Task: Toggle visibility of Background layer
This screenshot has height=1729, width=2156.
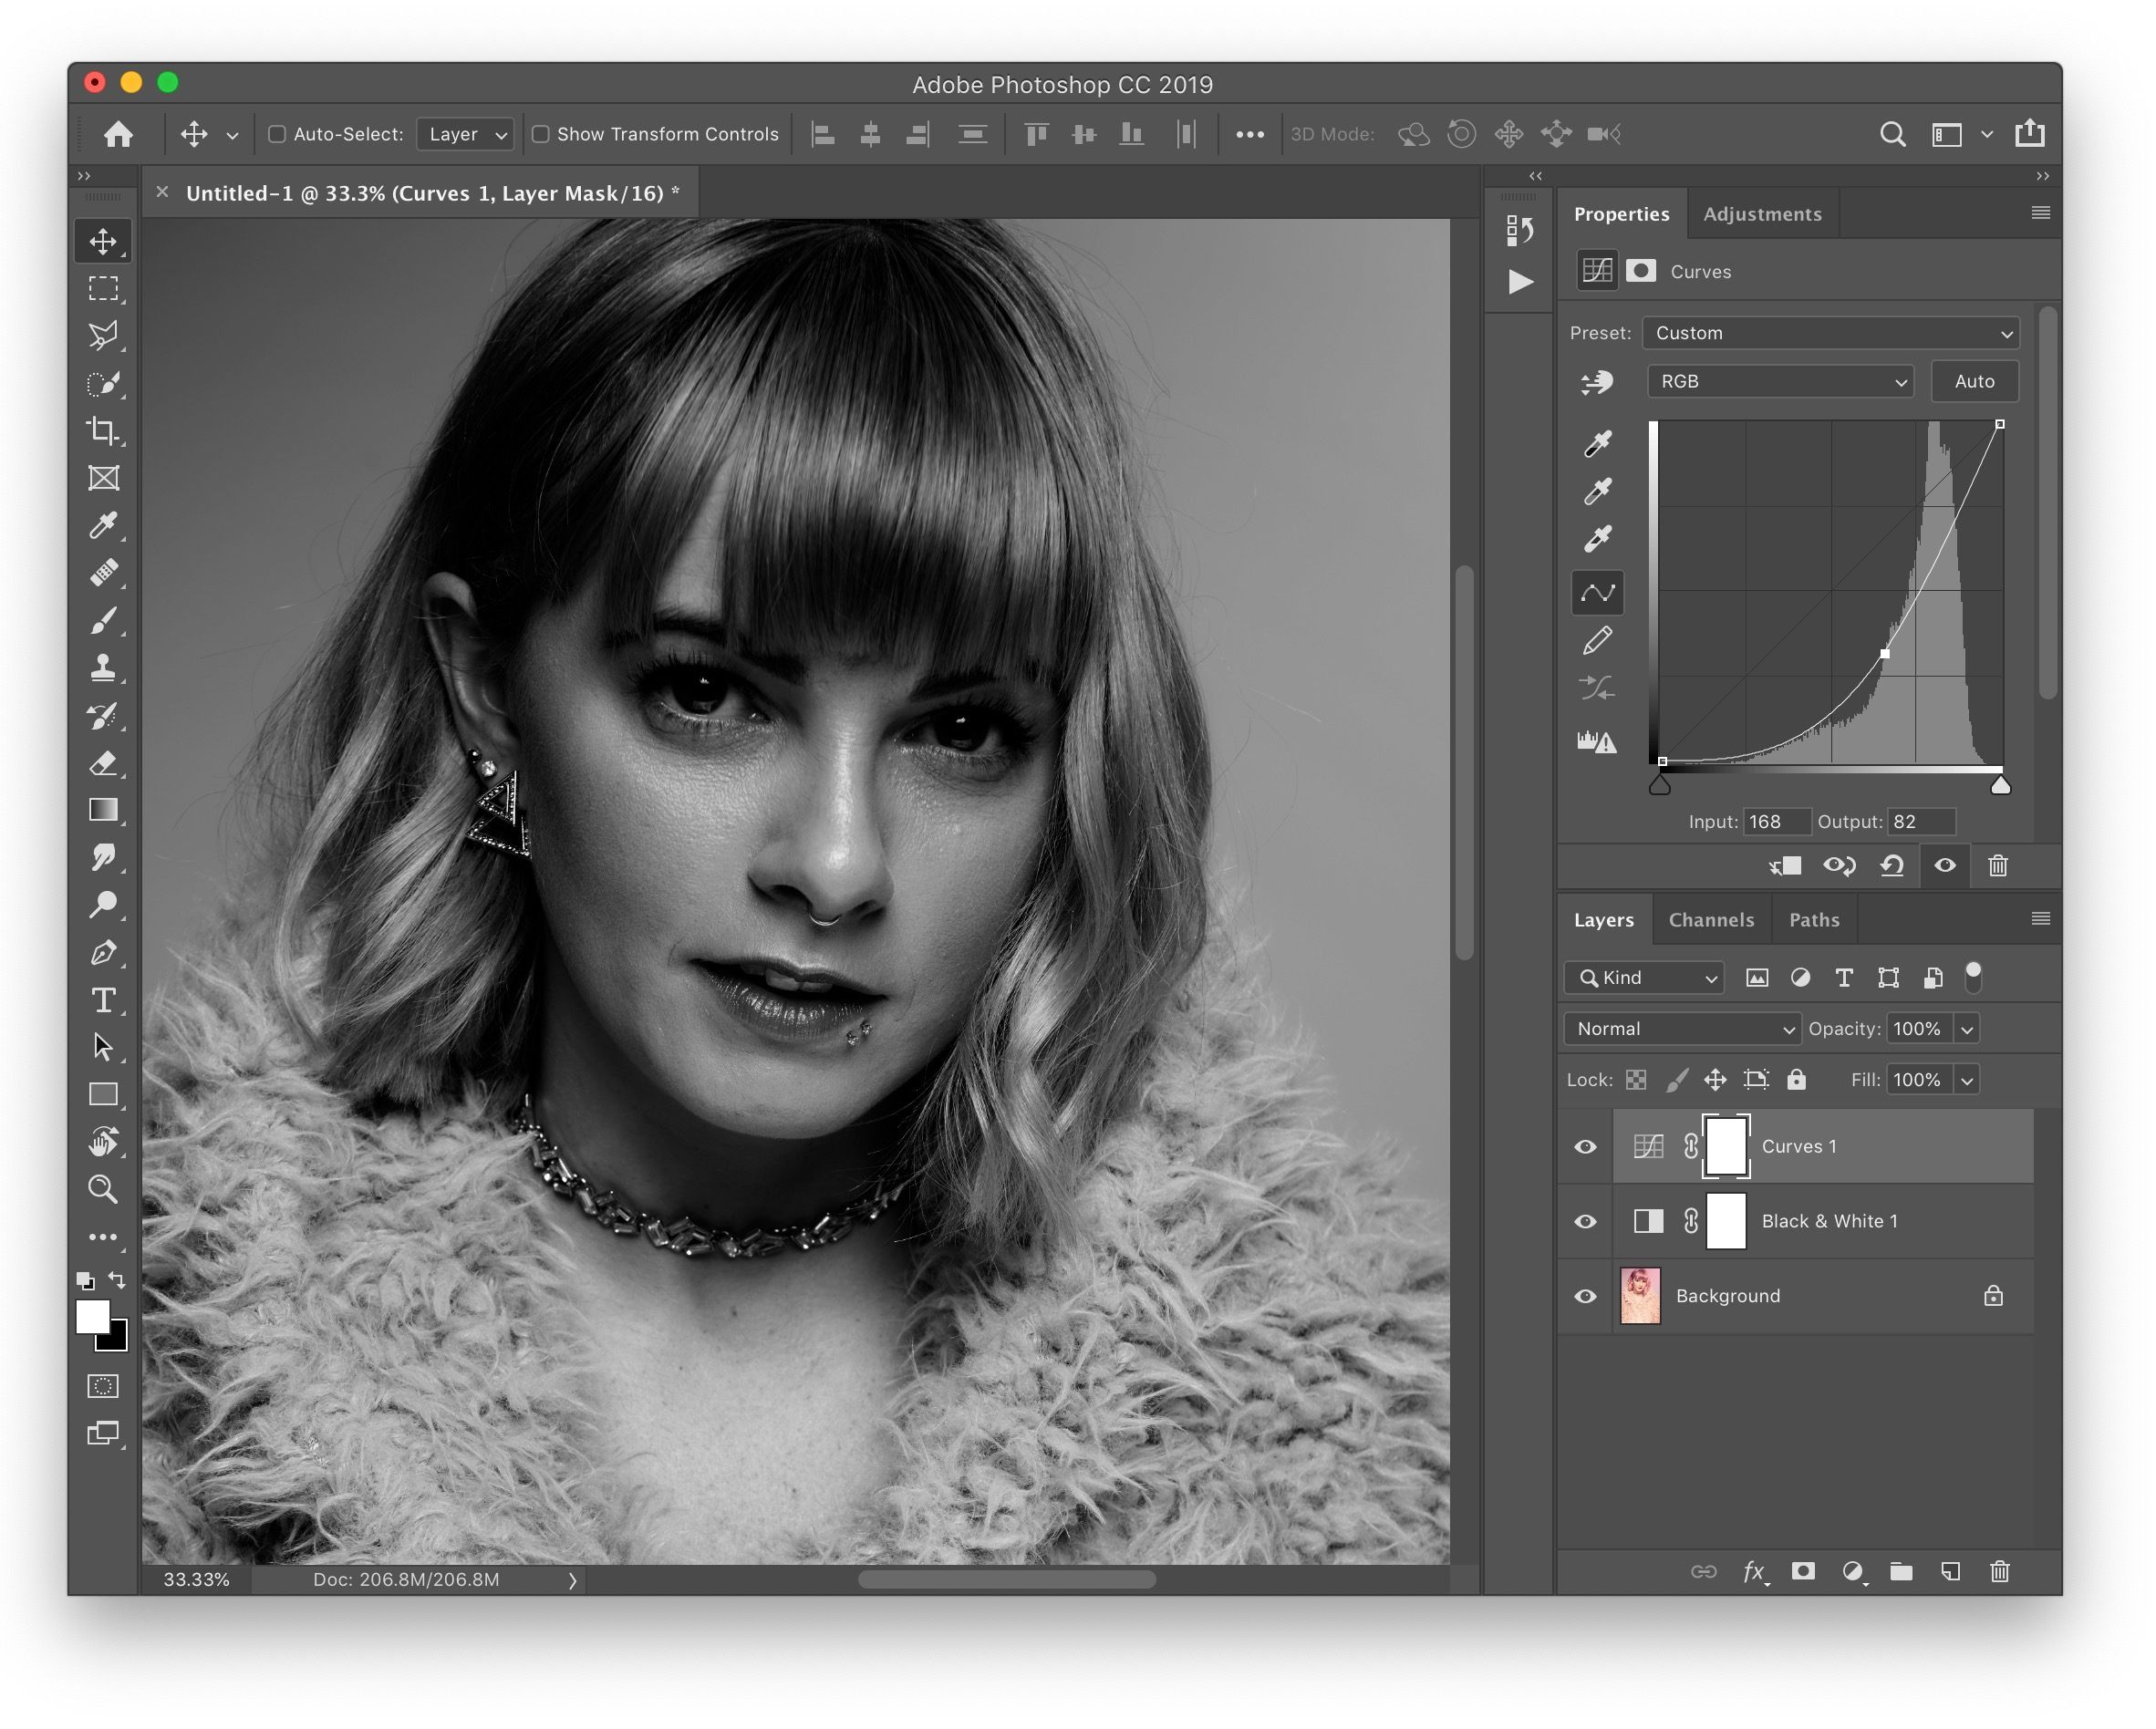Action: [x=1584, y=1297]
